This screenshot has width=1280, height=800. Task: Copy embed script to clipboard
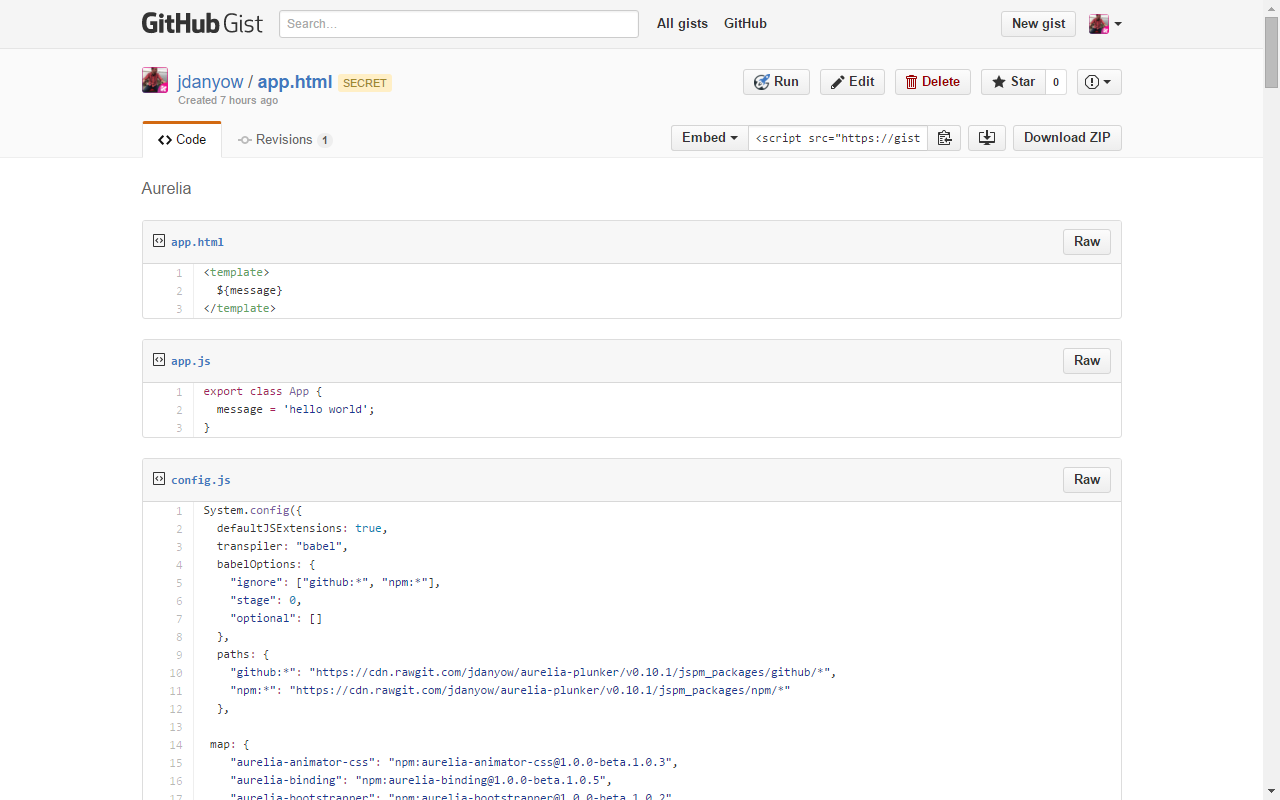tap(944, 138)
